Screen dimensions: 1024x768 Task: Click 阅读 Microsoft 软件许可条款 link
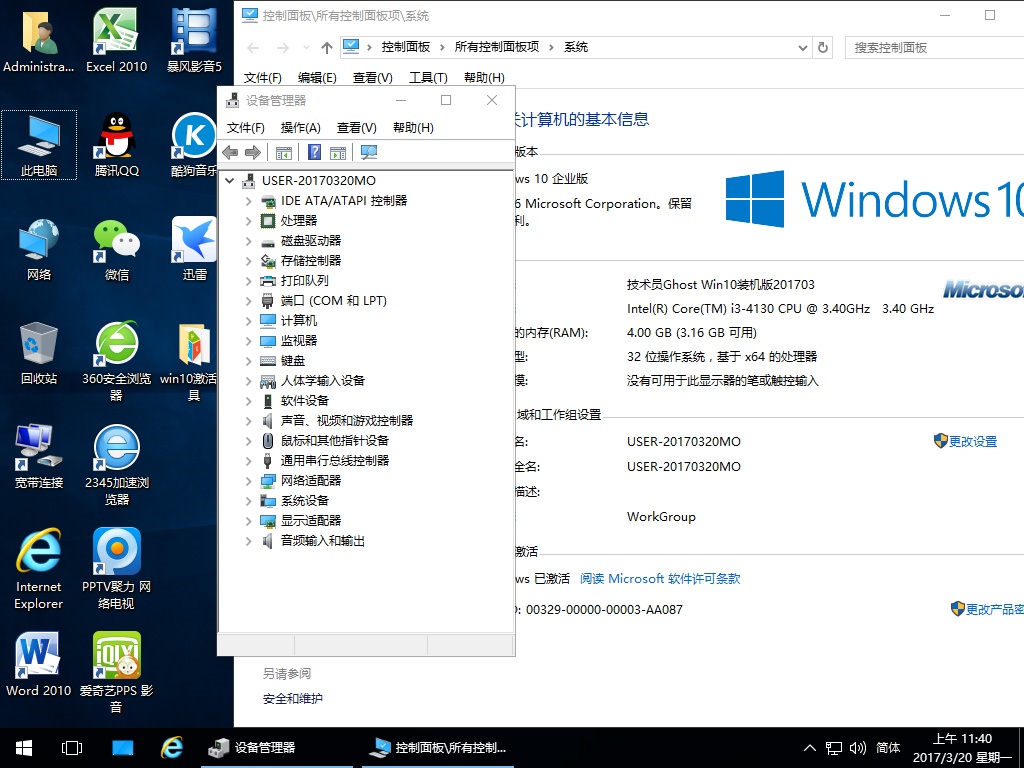click(660, 579)
